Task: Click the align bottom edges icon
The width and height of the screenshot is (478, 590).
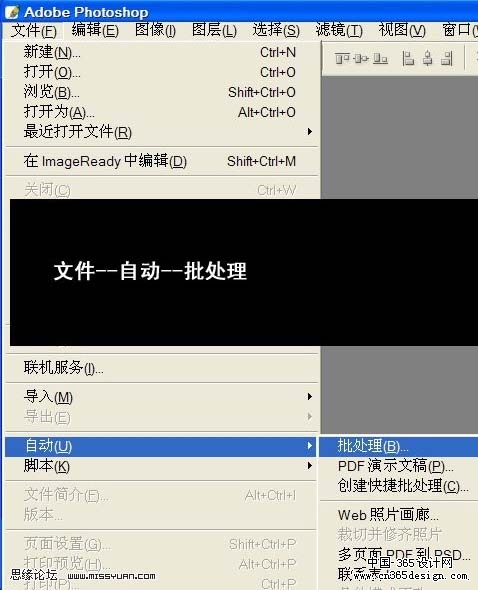Action: point(381,59)
